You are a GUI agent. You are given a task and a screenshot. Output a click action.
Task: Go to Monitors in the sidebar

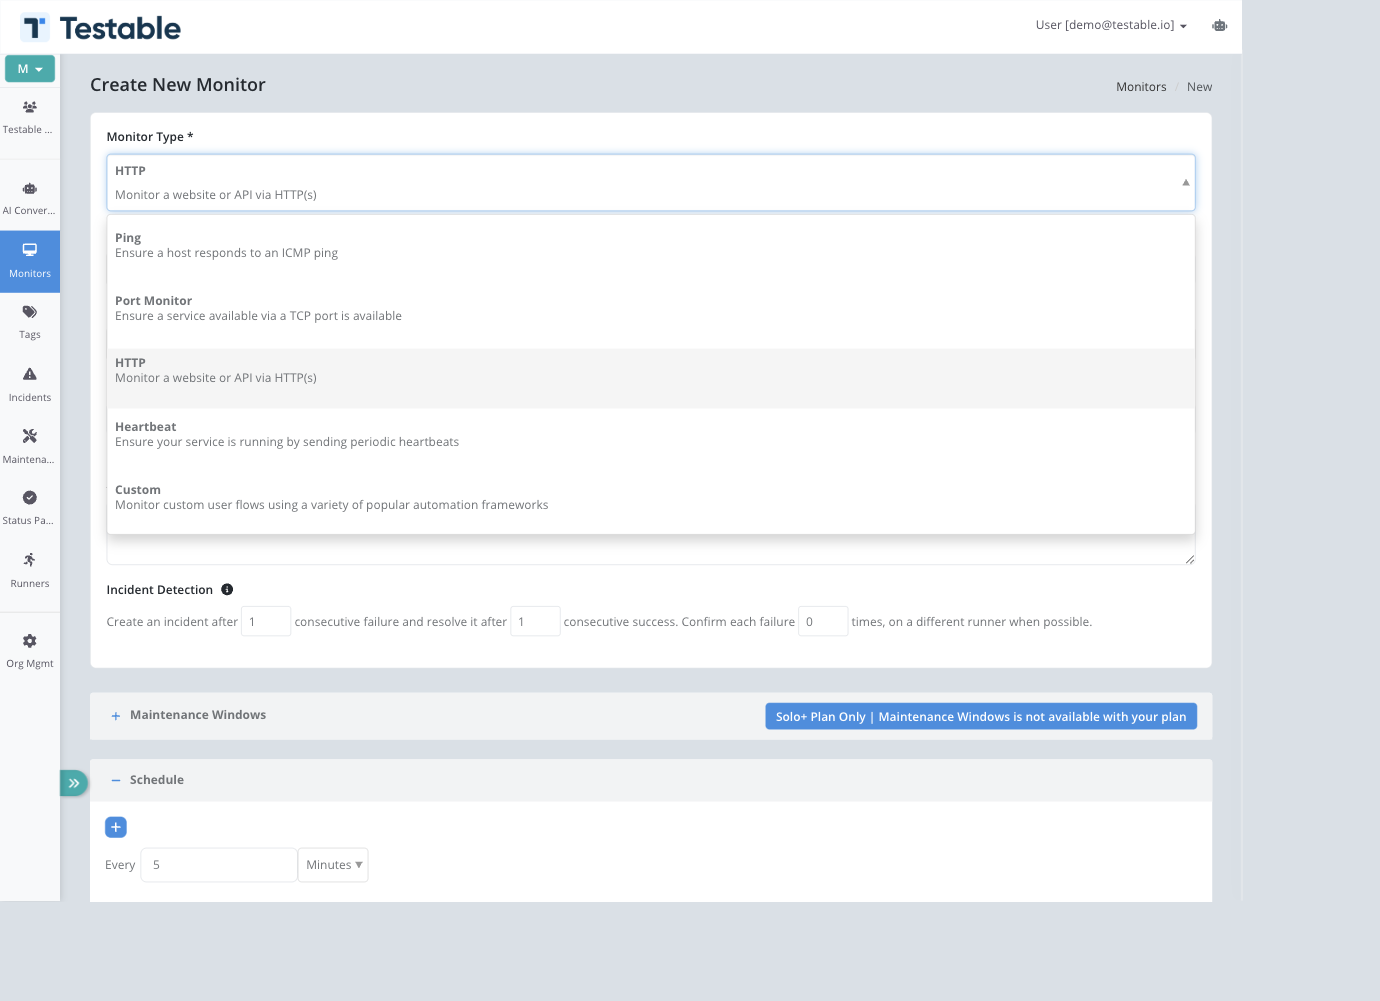pos(30,261)
